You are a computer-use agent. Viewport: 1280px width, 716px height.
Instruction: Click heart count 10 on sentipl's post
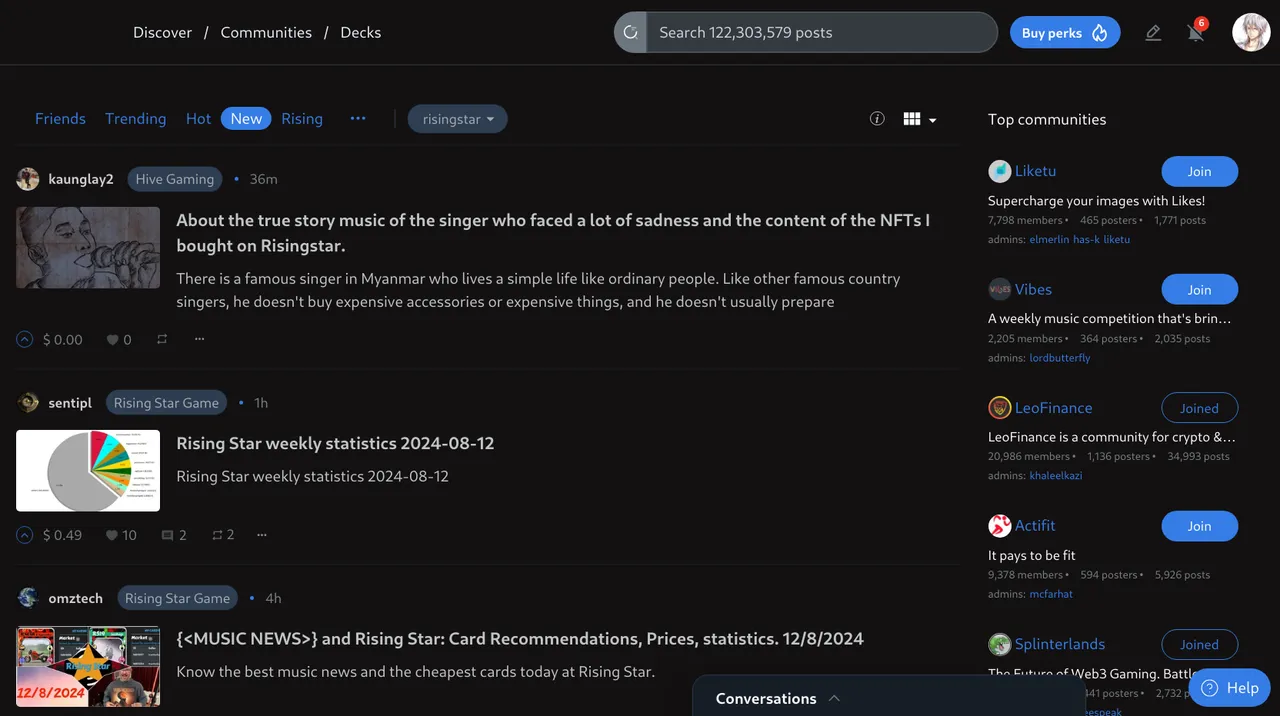(x=121, y=535)
